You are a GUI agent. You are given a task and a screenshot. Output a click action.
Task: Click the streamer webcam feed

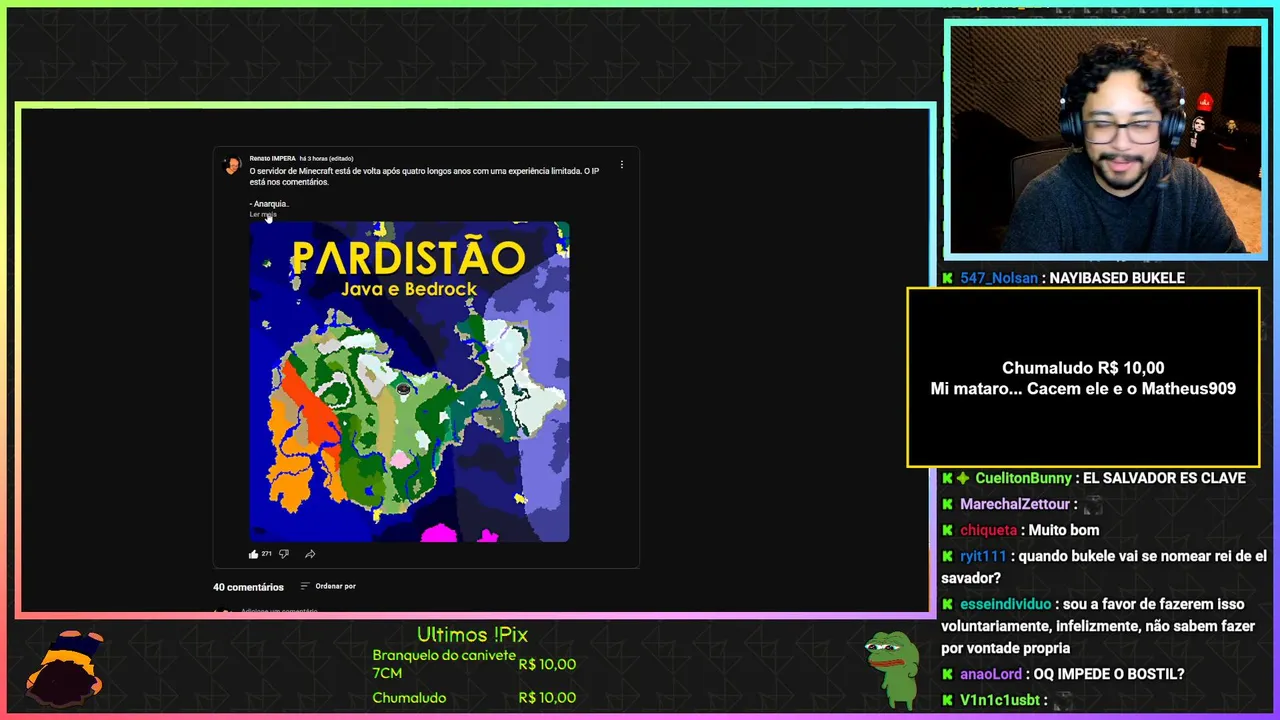click(x=1105, y=139)
